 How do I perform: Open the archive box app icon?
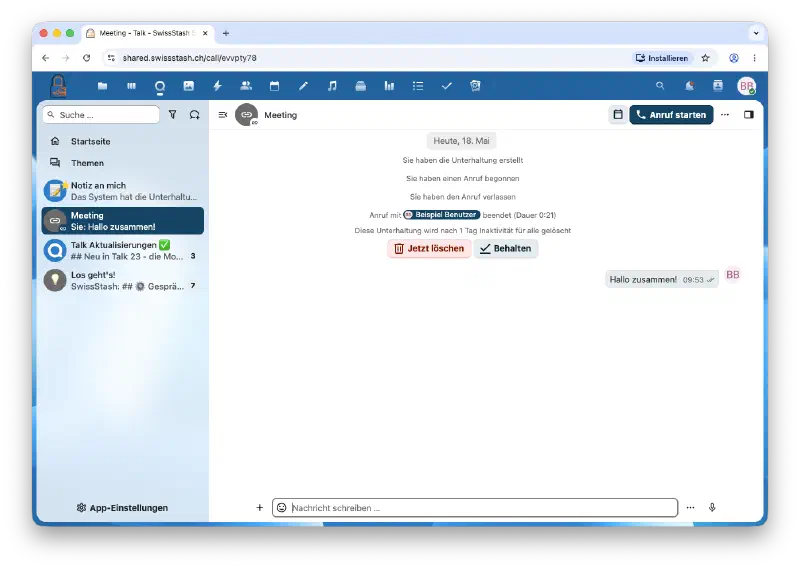point(361,86)
